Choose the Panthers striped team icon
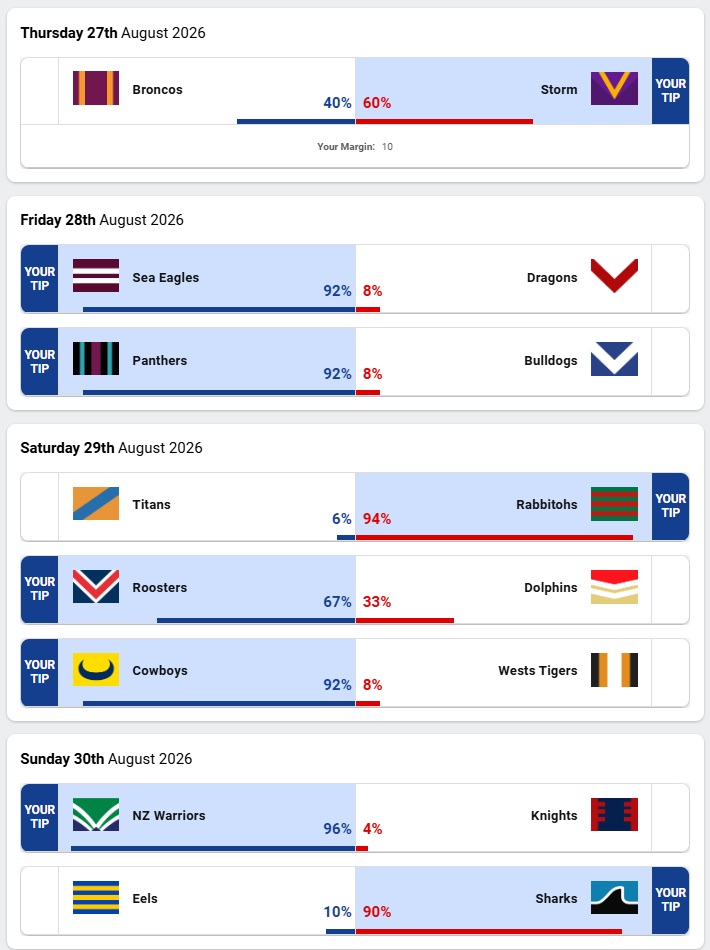 click(x=96, y=359)
